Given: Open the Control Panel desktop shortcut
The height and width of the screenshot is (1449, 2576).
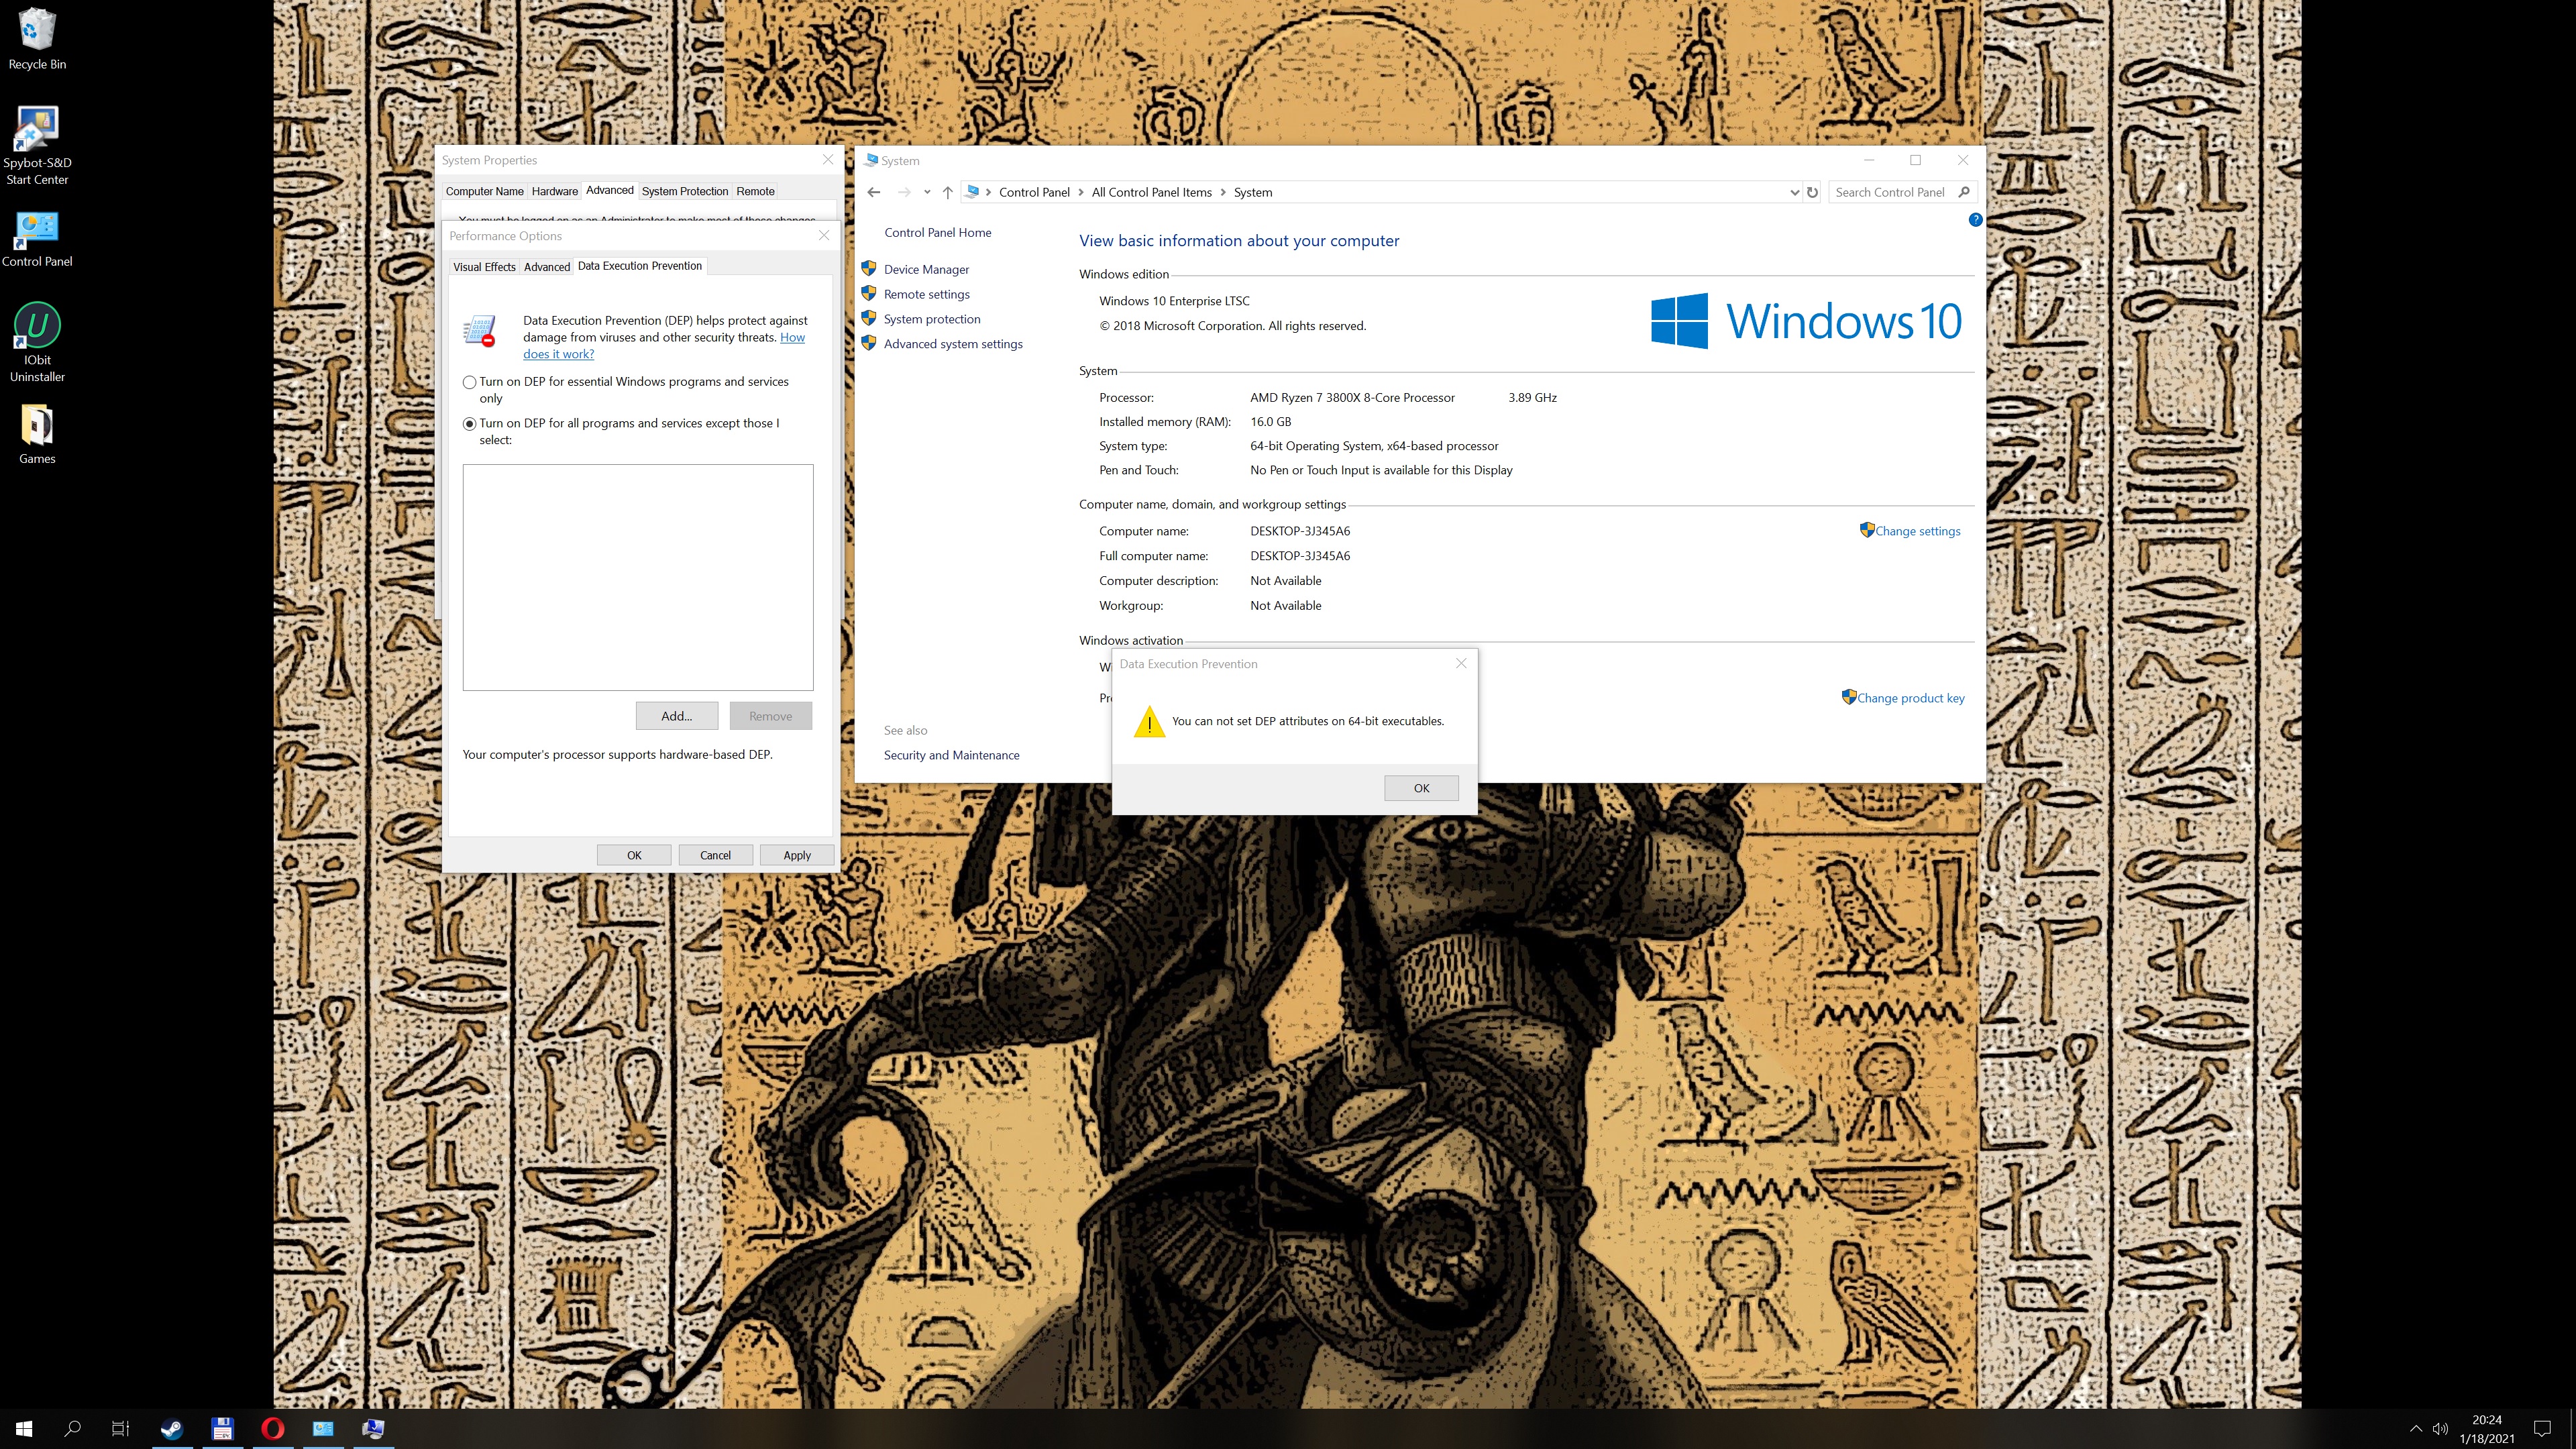Looking at the screenshot, I should [37, 240].
